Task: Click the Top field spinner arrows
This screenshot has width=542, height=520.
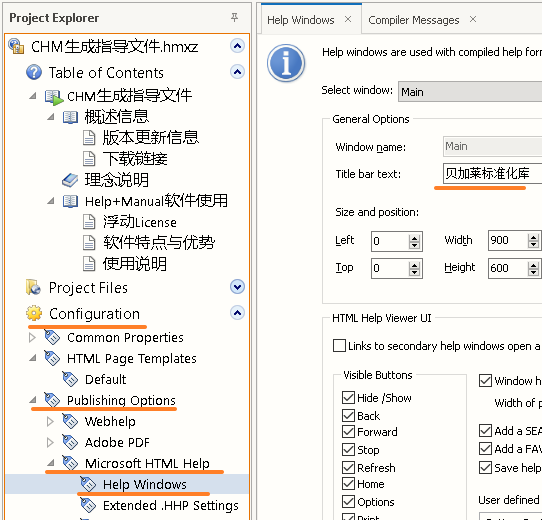Action: [414, 268]
